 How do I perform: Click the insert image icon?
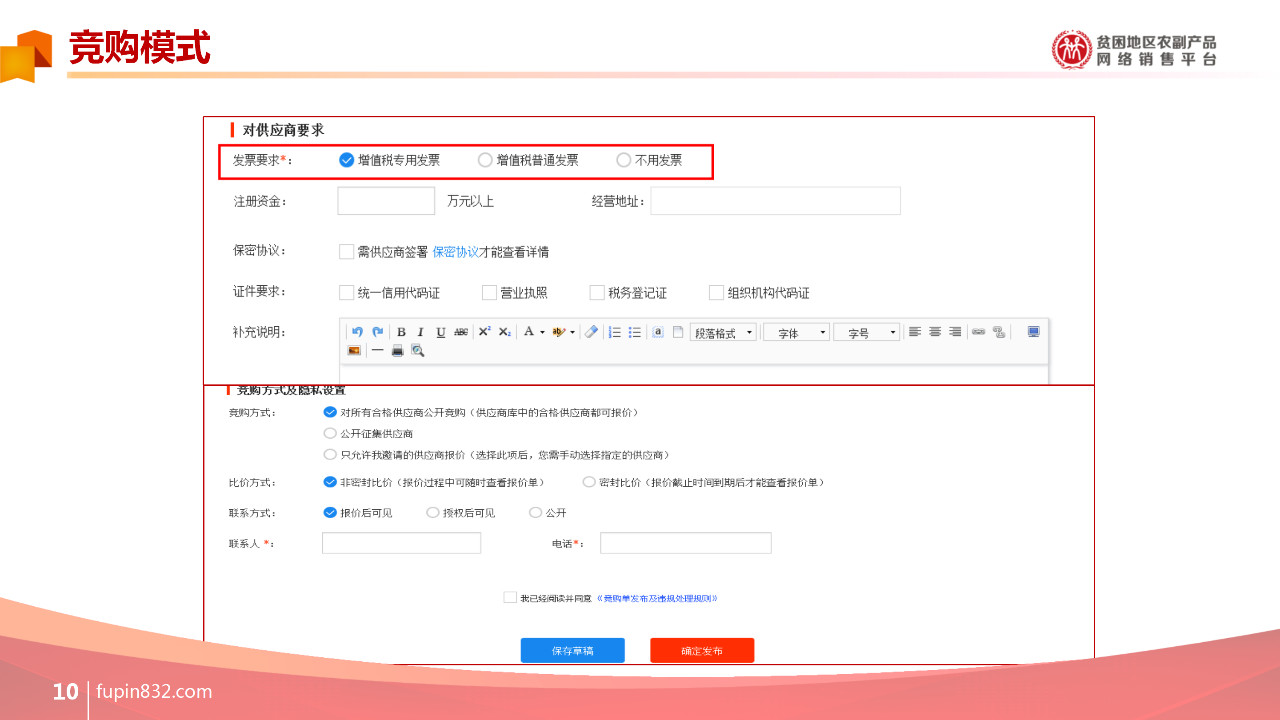click(354, 350)
